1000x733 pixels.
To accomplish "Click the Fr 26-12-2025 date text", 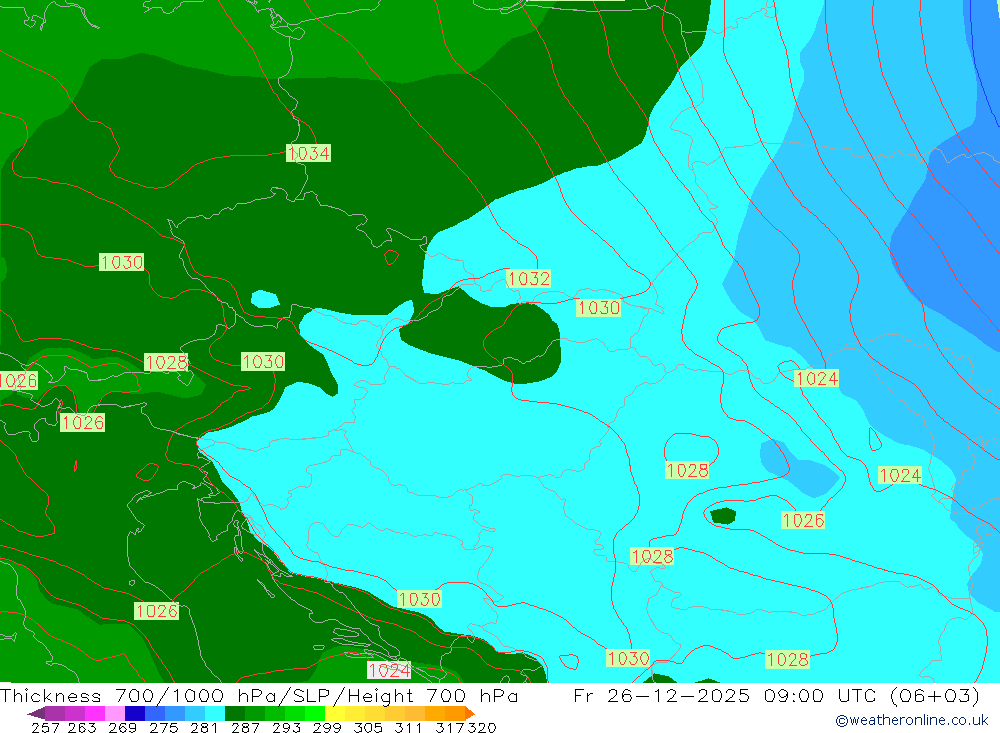I will tap(662, 695).
